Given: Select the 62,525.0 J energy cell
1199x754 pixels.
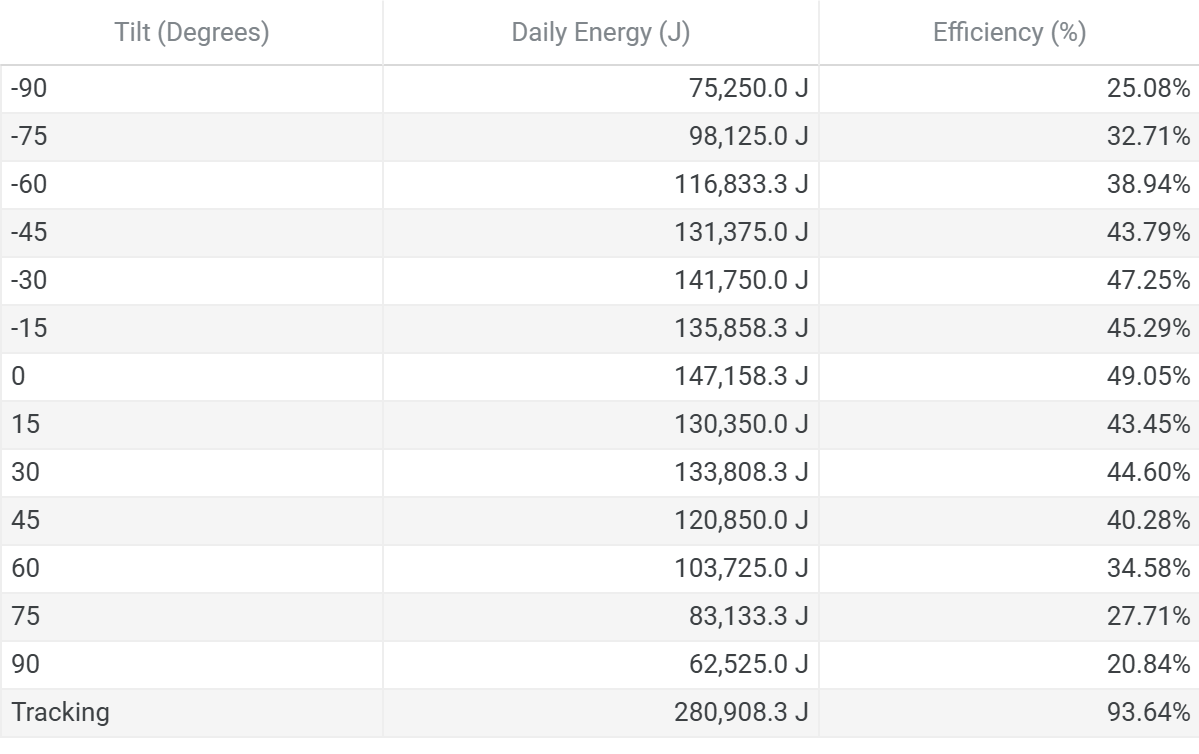Looking at the screenshot, I should (x=600, y=665).
